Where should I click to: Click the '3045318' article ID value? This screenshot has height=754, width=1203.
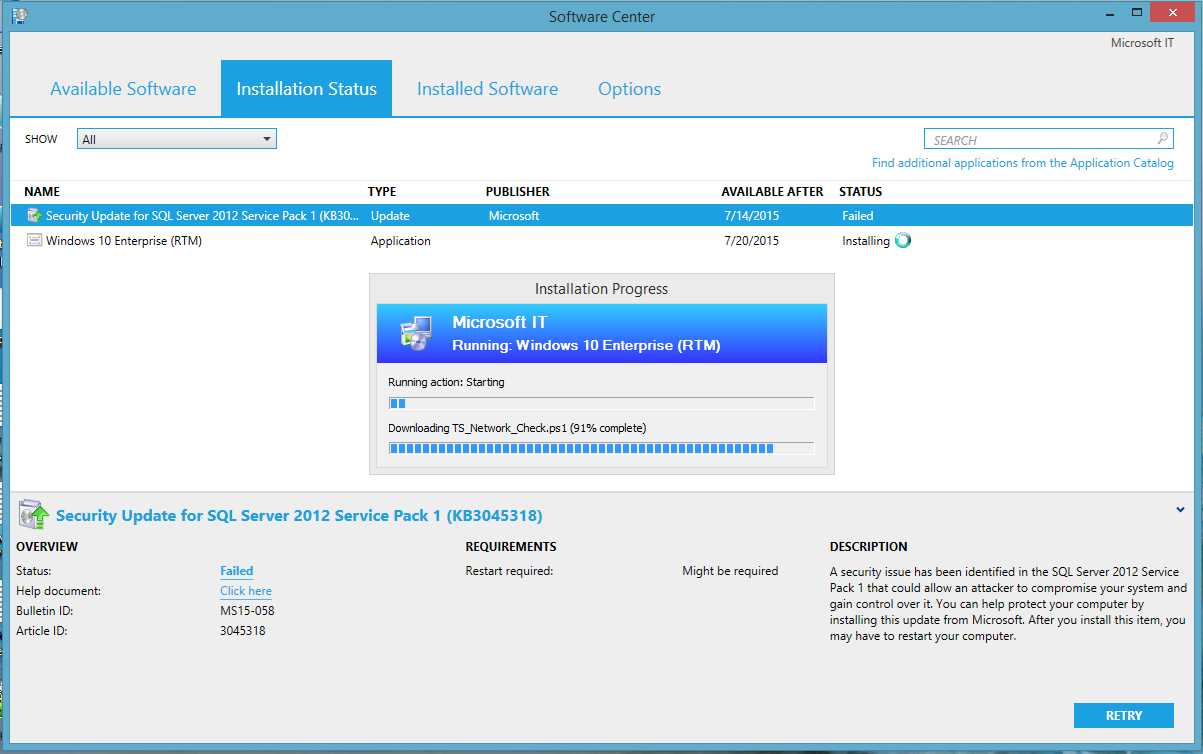click(243, 631)
